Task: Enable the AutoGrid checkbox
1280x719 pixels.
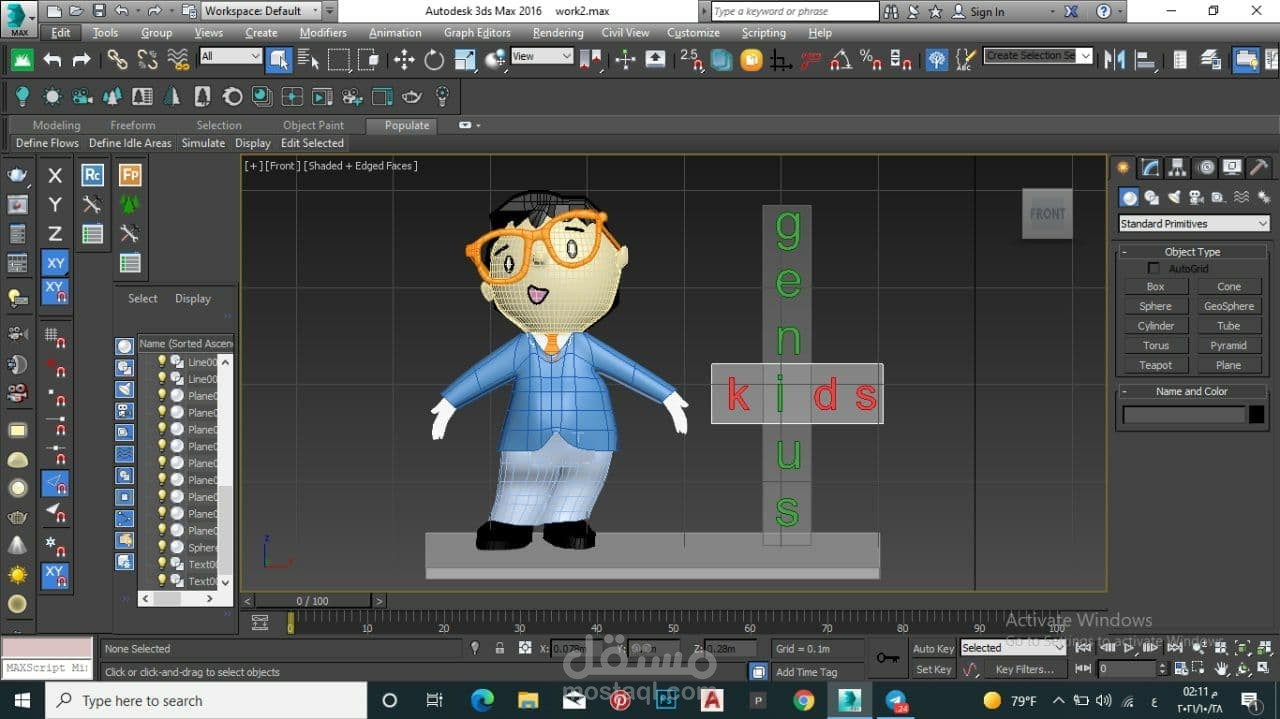Action: [1154, 269]
